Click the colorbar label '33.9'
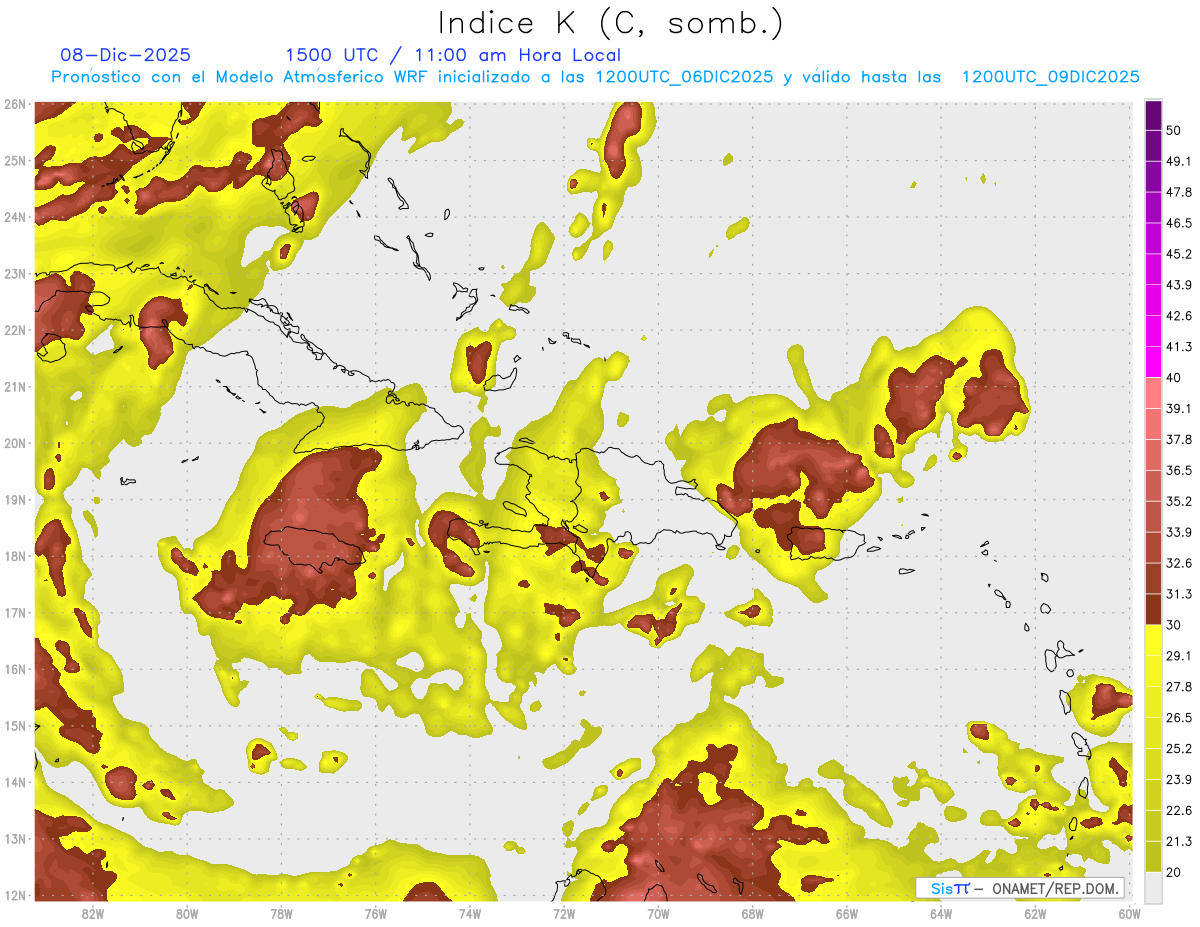Image resolution: width=1200 pixels, height=927 pixels. (x=1178, y=532)
